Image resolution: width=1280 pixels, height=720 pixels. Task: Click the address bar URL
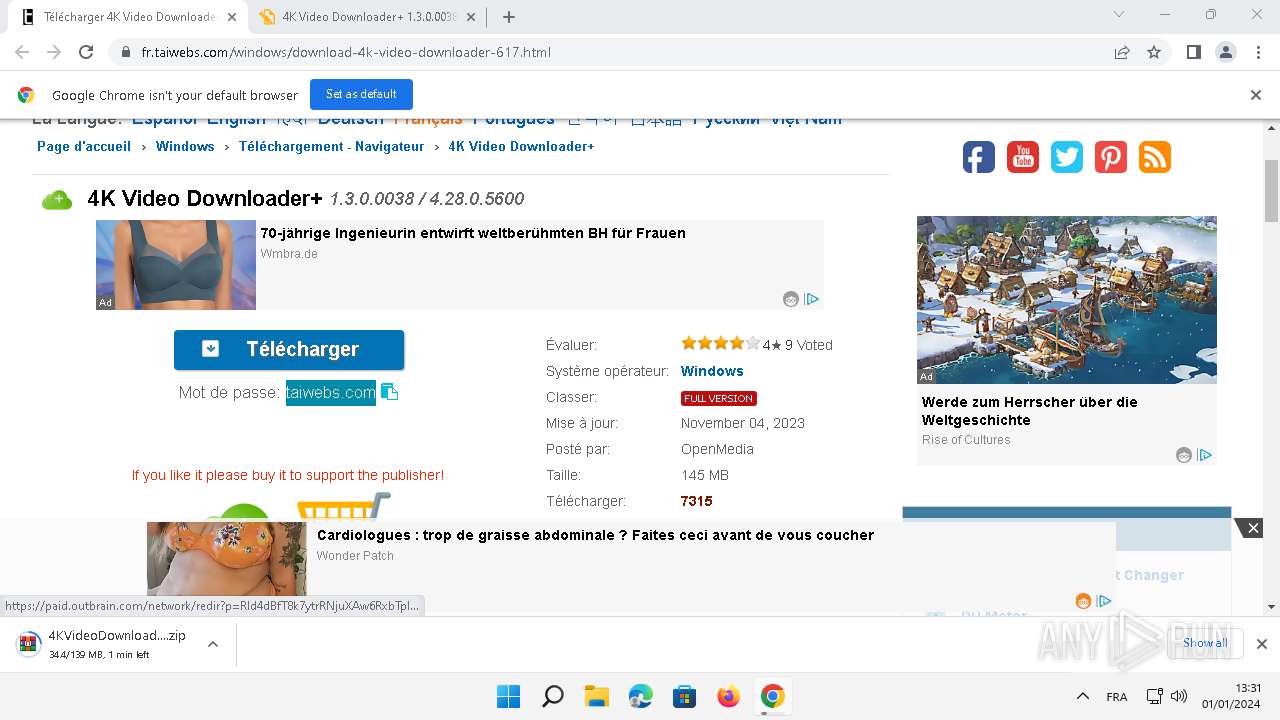(x=346, y=52)
